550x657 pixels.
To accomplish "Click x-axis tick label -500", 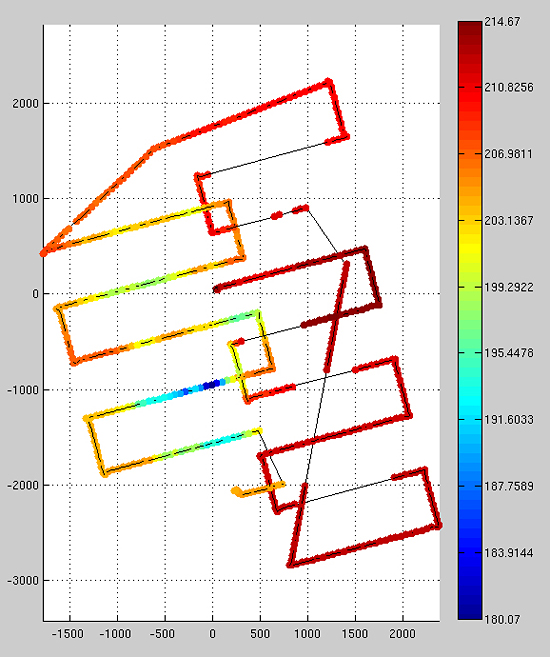I will 162,633.
